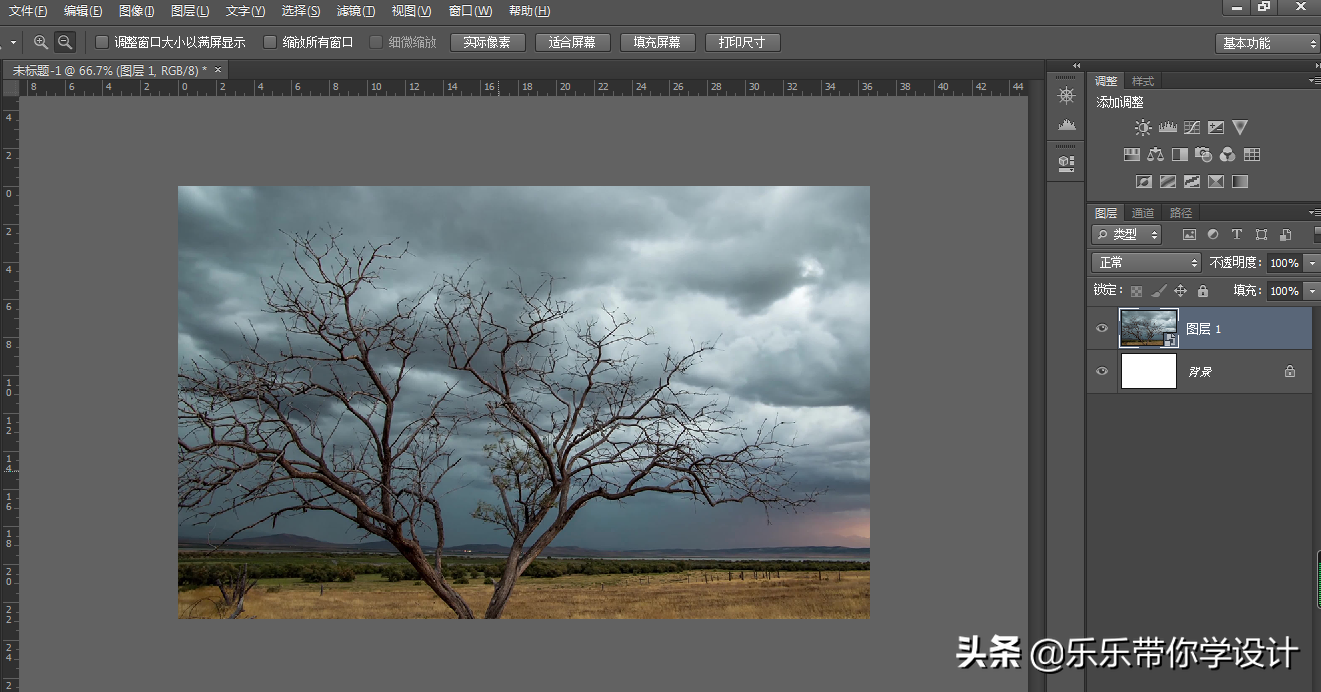This screenshot has width=1321, height=692.
Task: Open the tool preset picker arrow
Action: click(13, 42)
